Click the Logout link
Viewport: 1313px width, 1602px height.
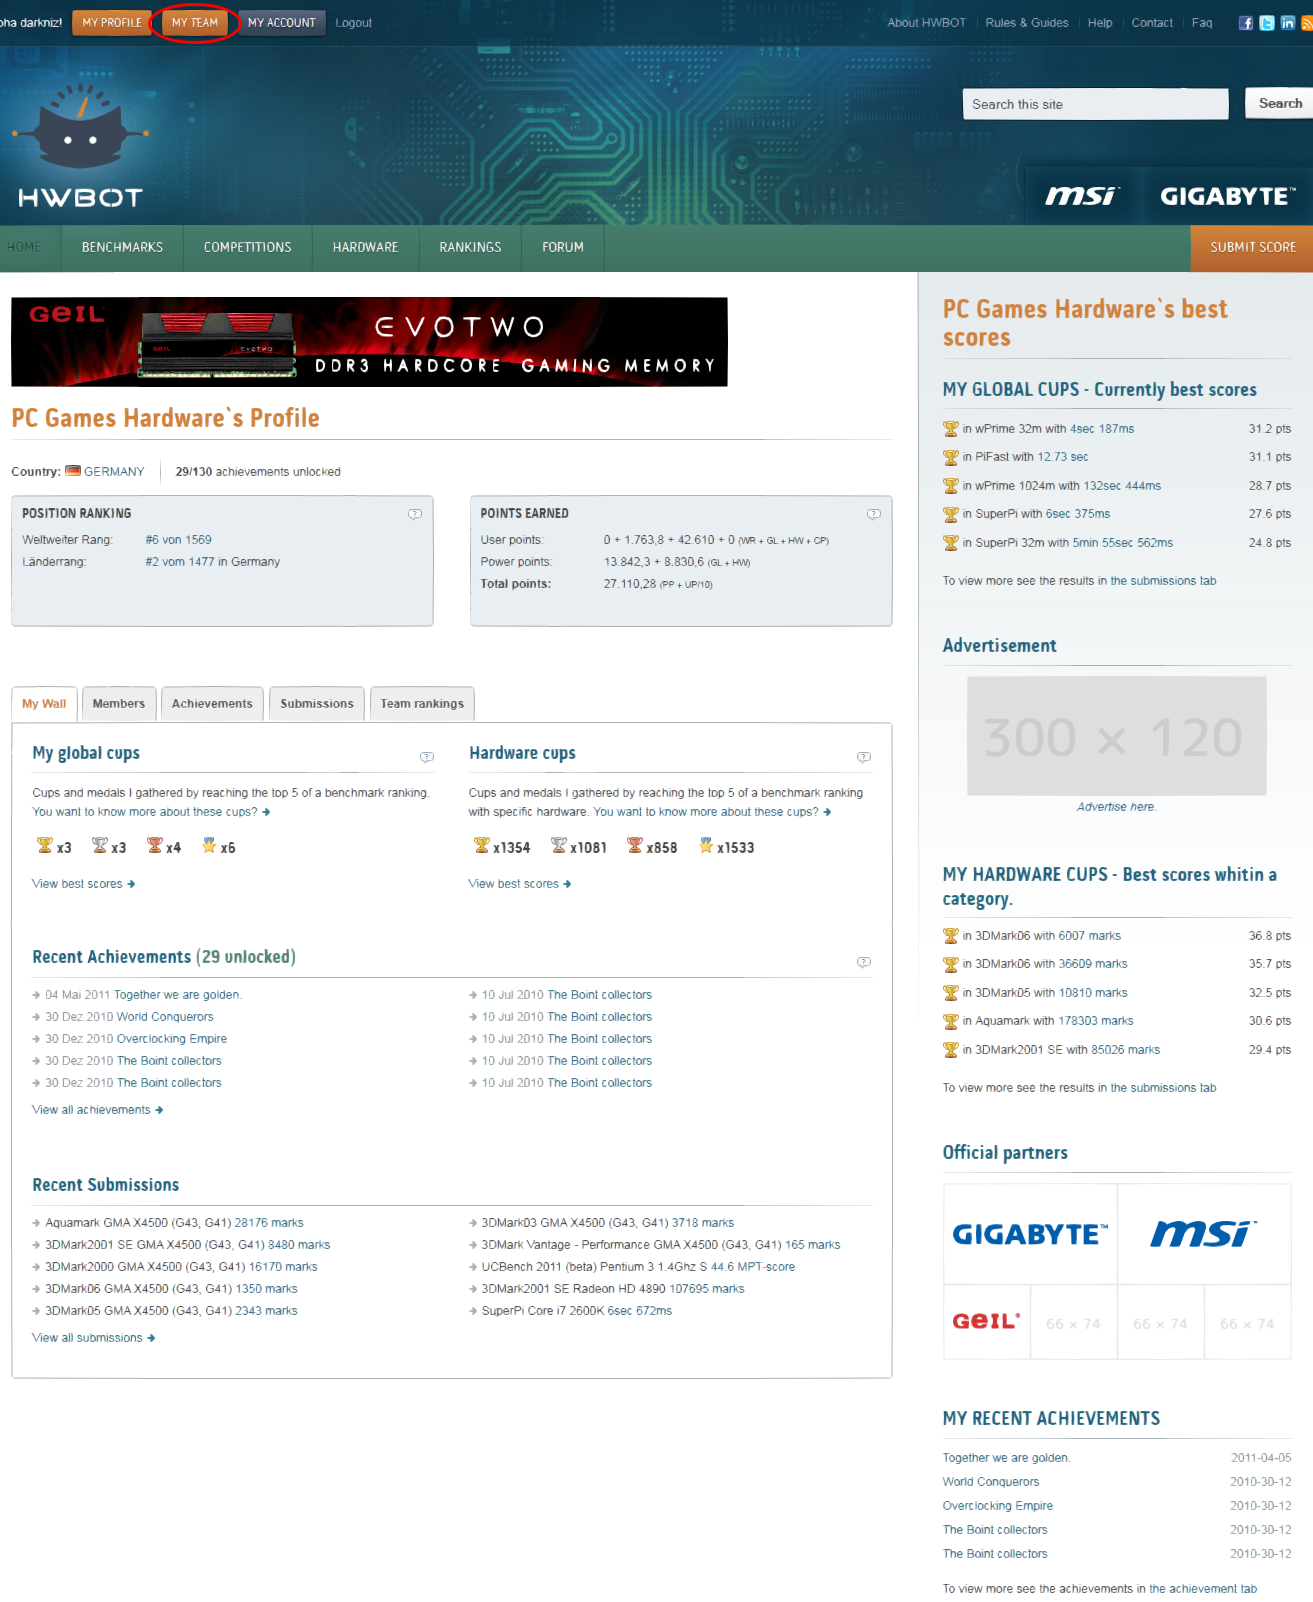point(353,23)
